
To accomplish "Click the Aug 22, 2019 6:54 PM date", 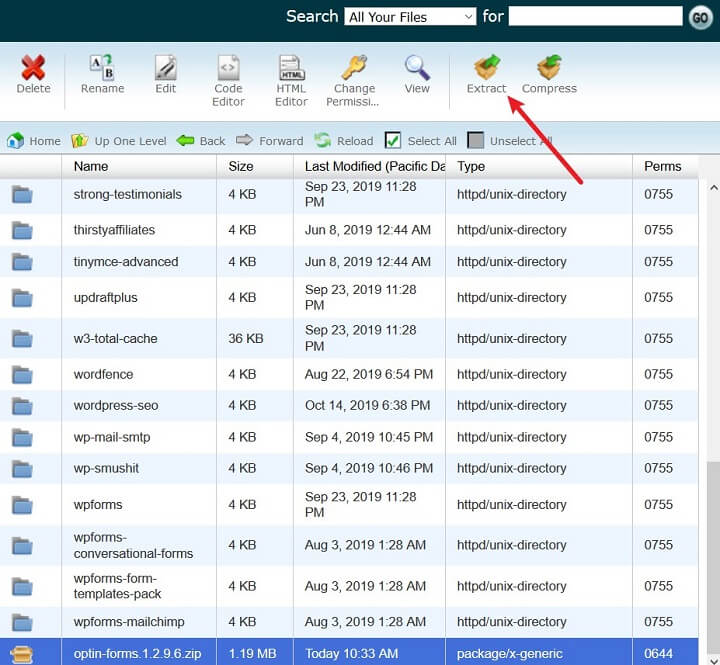I will (x=369, y=374).
